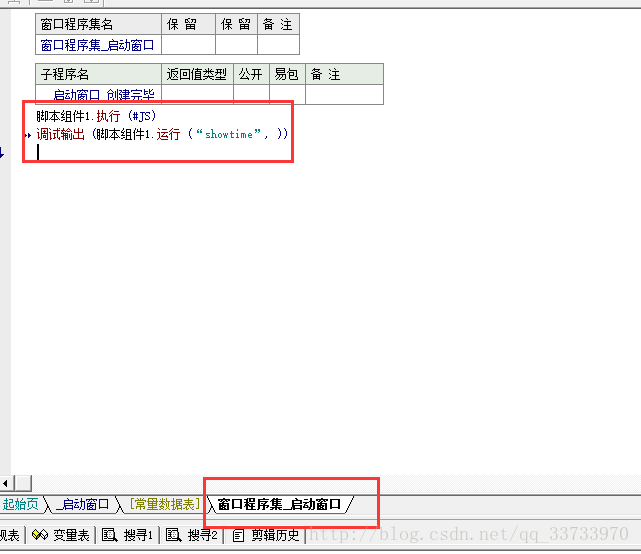Click the empty 公开 cell of subroutine row
The image size is (641, 554).
point(251,94)
